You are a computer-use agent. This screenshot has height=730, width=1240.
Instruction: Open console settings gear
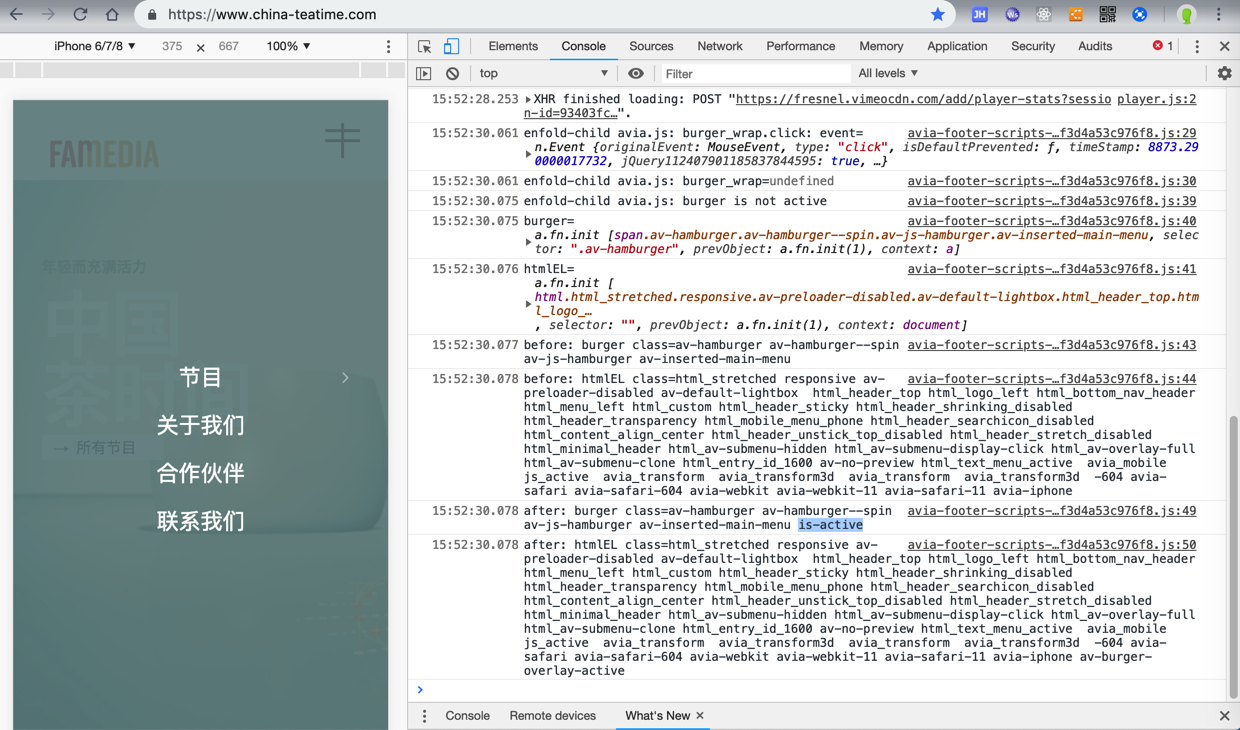[1224, 74]
